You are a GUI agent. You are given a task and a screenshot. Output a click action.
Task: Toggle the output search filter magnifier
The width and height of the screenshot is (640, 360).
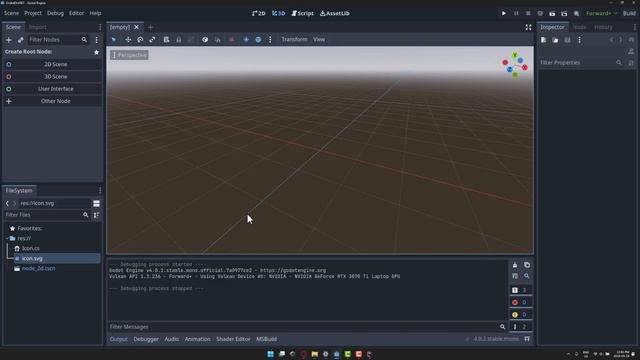(x=527, y=276)
